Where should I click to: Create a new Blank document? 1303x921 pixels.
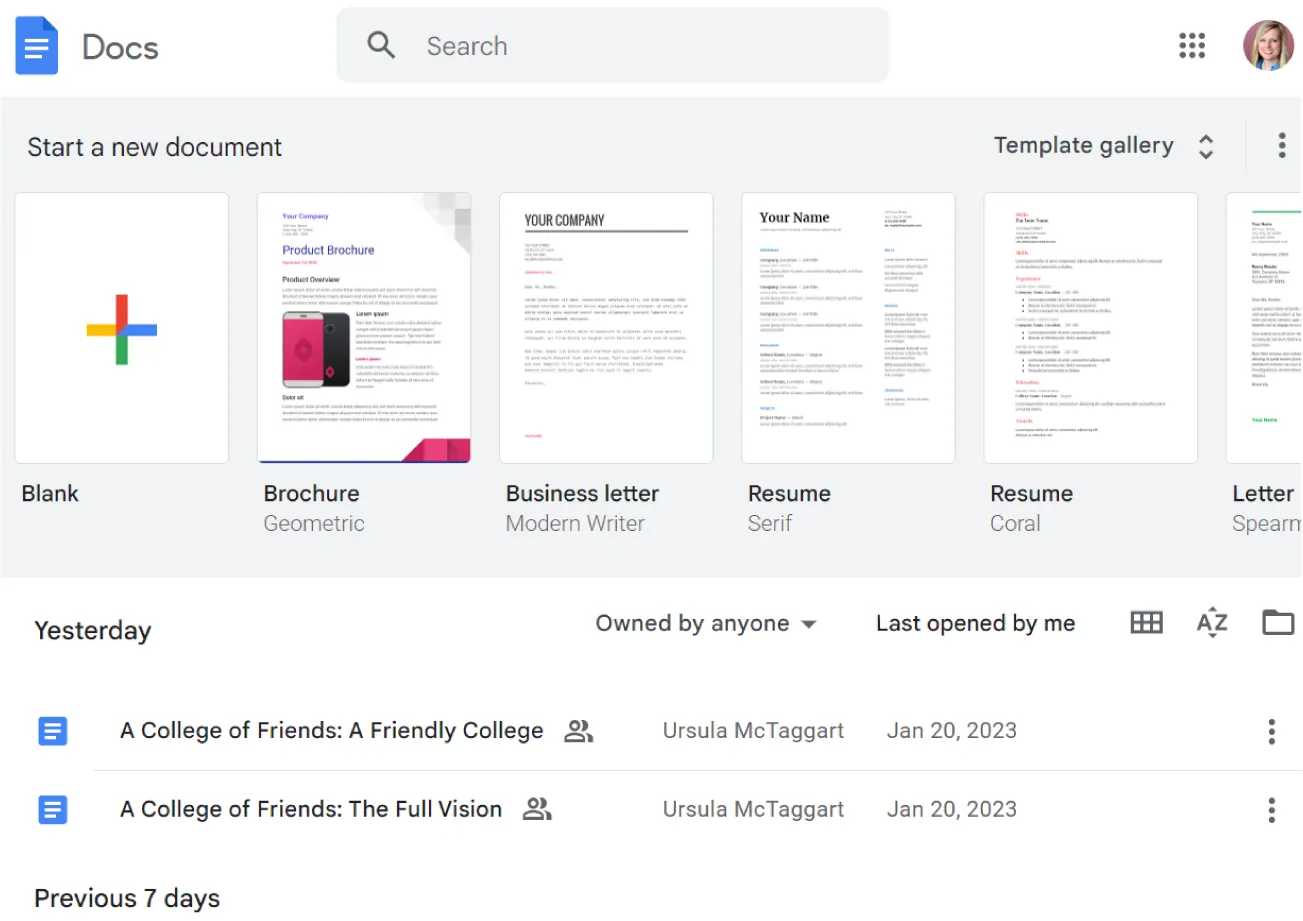pos(121,327)
